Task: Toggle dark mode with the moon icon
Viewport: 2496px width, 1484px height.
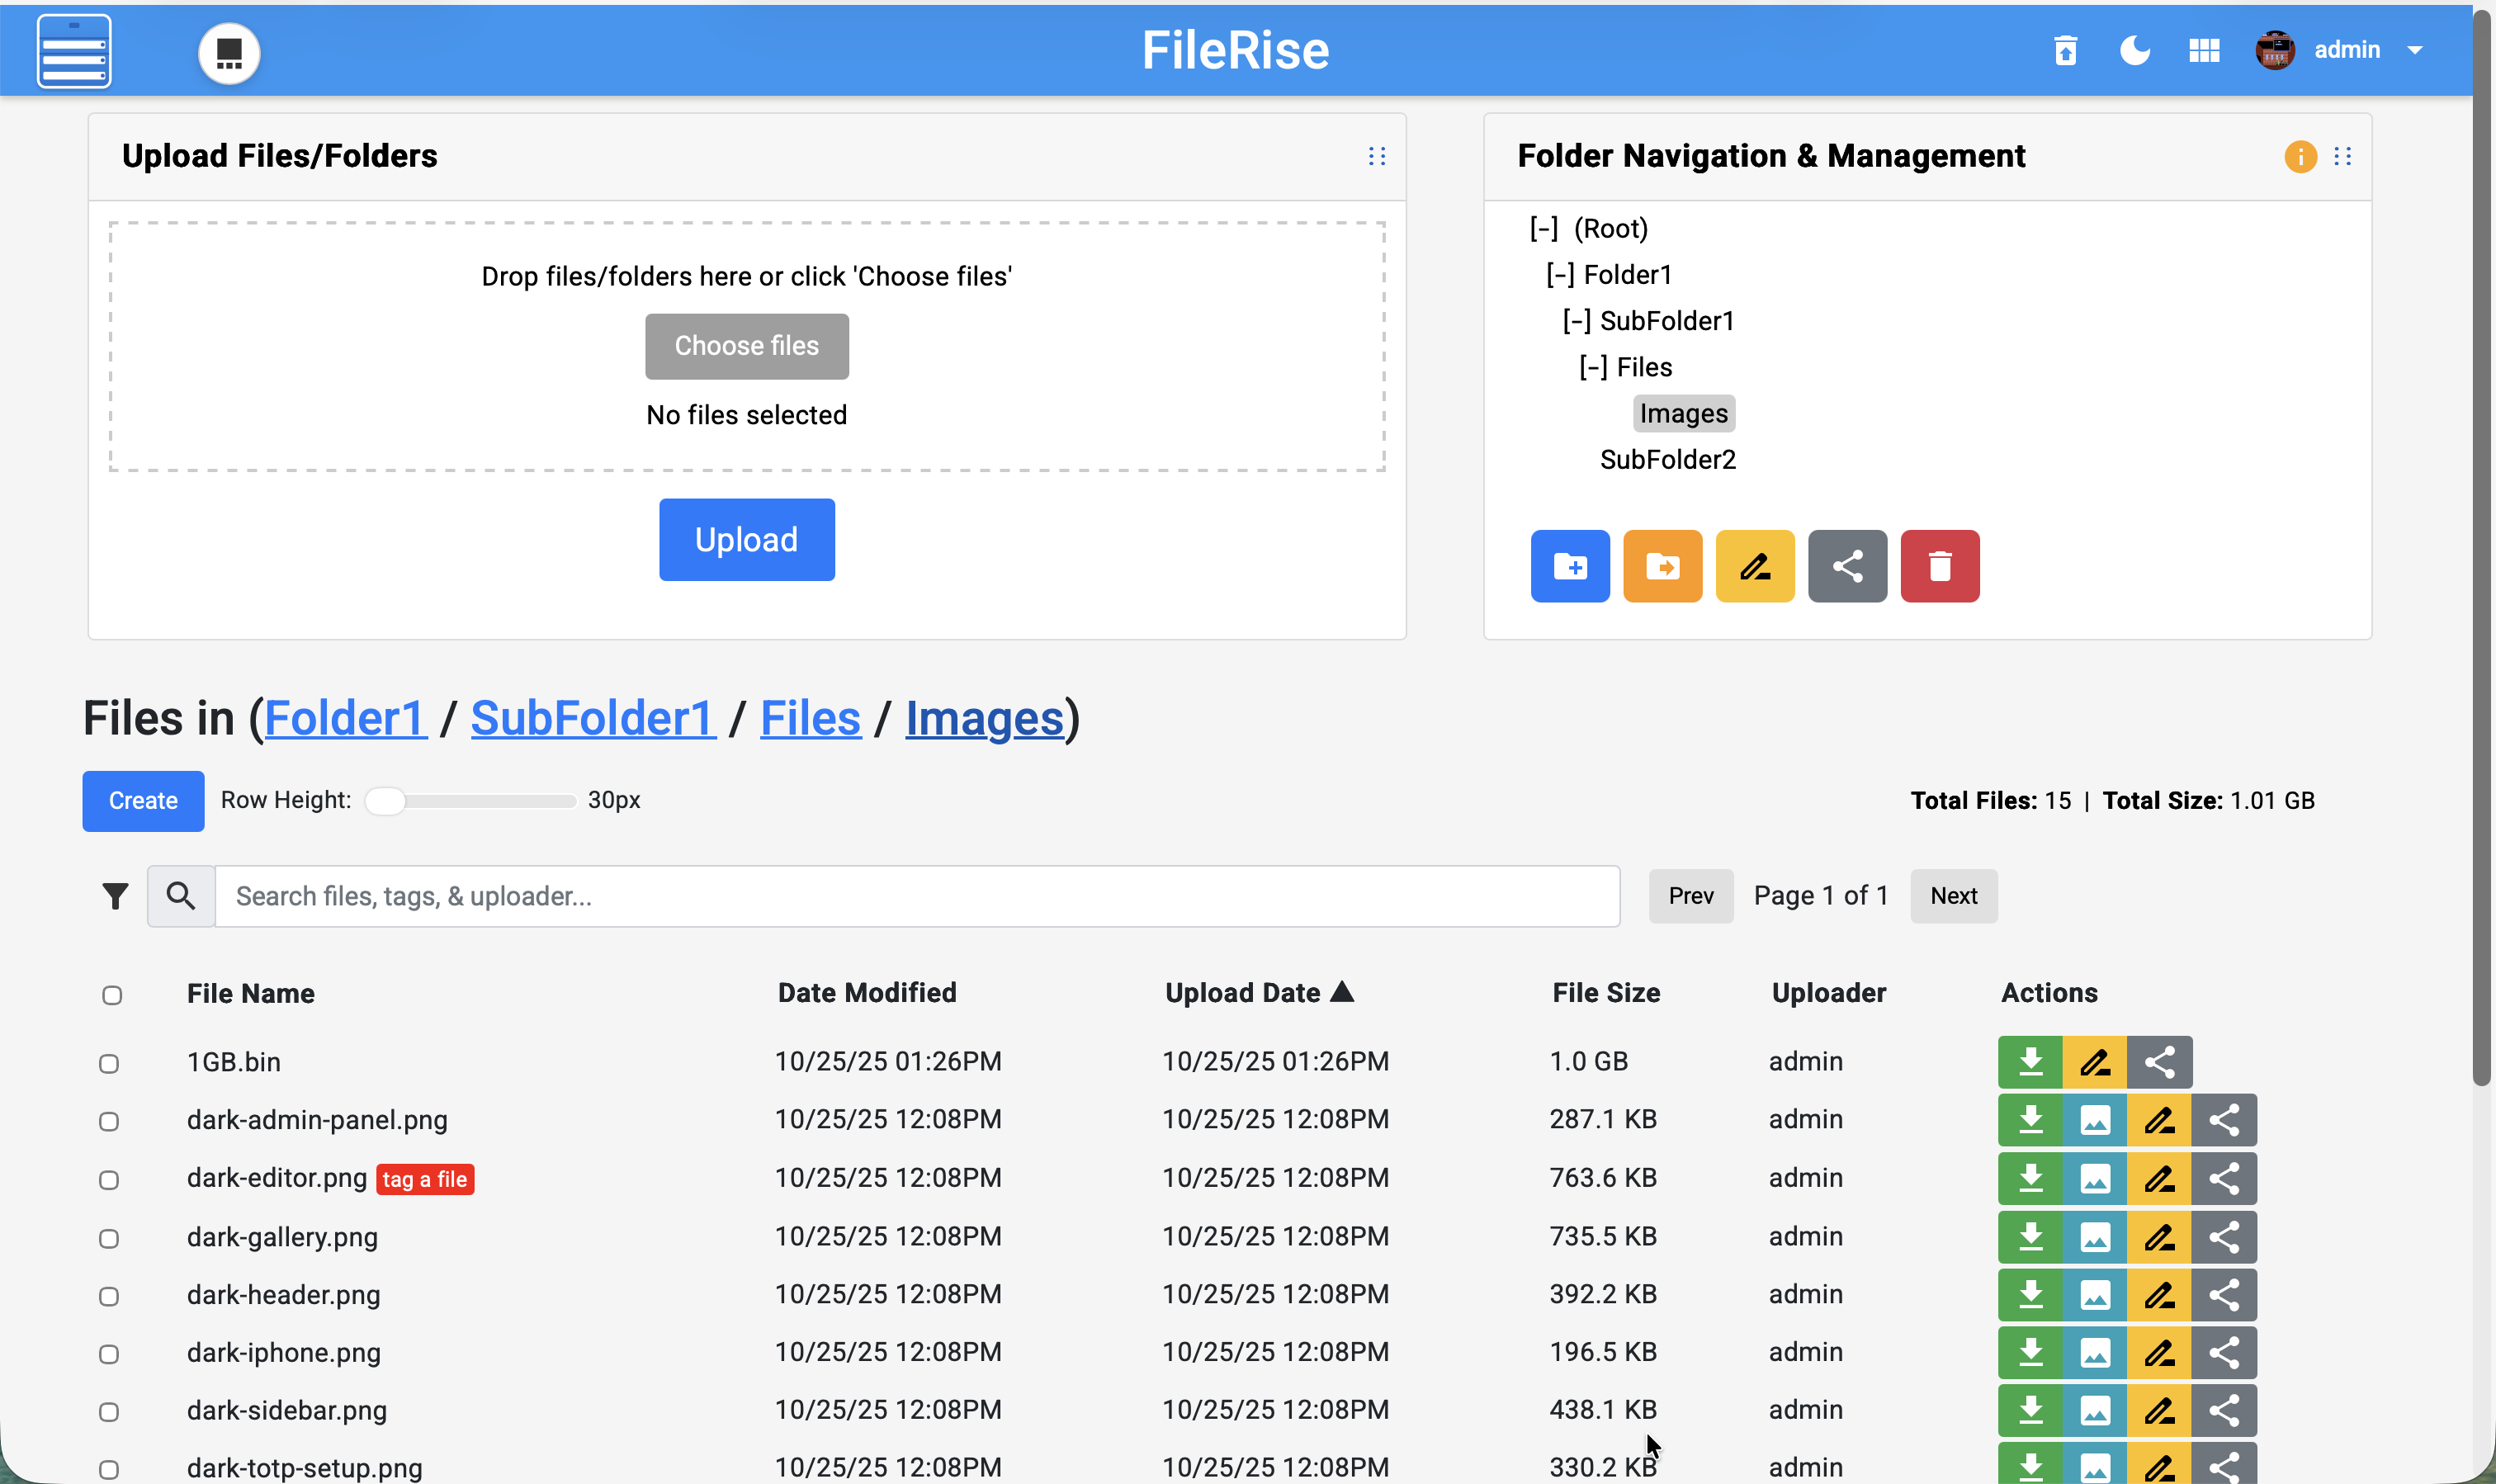Action: tap(2134, 50)
